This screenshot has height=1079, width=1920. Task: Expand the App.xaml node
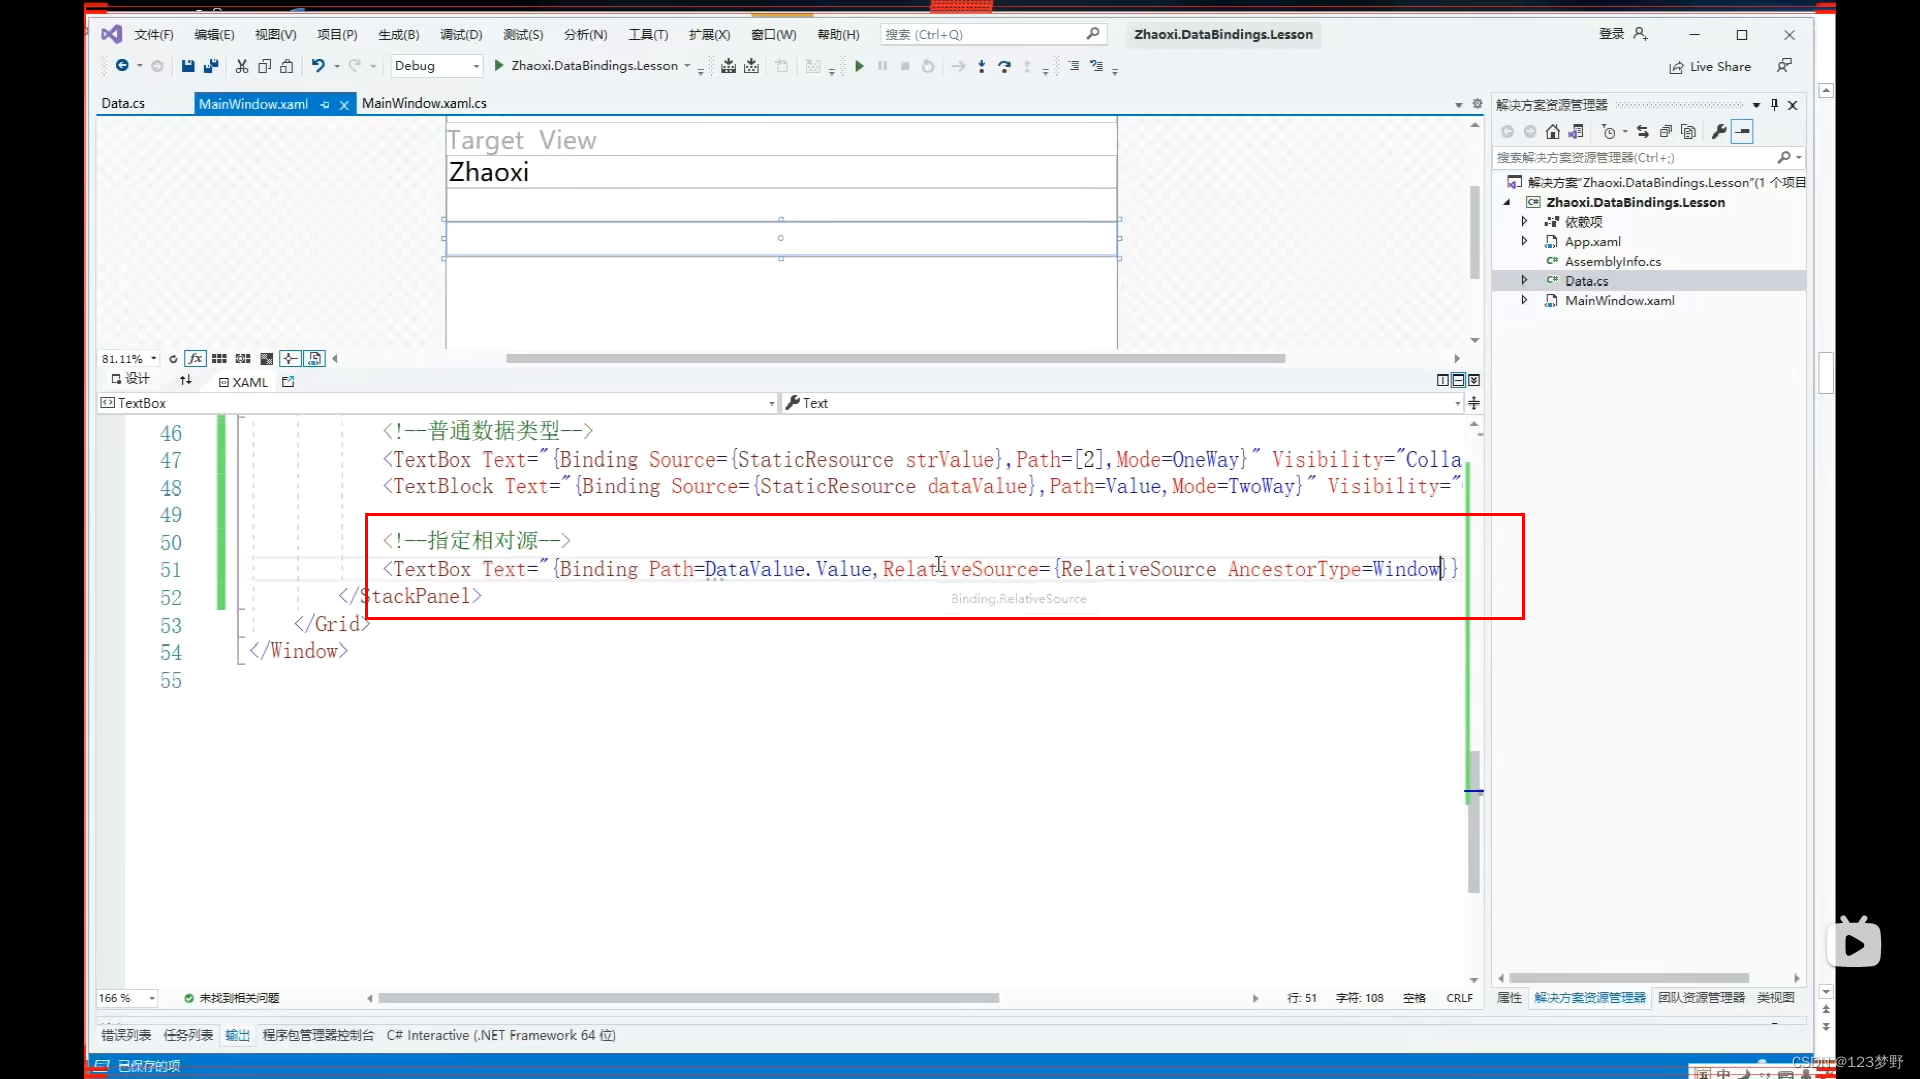(1524, 242)
